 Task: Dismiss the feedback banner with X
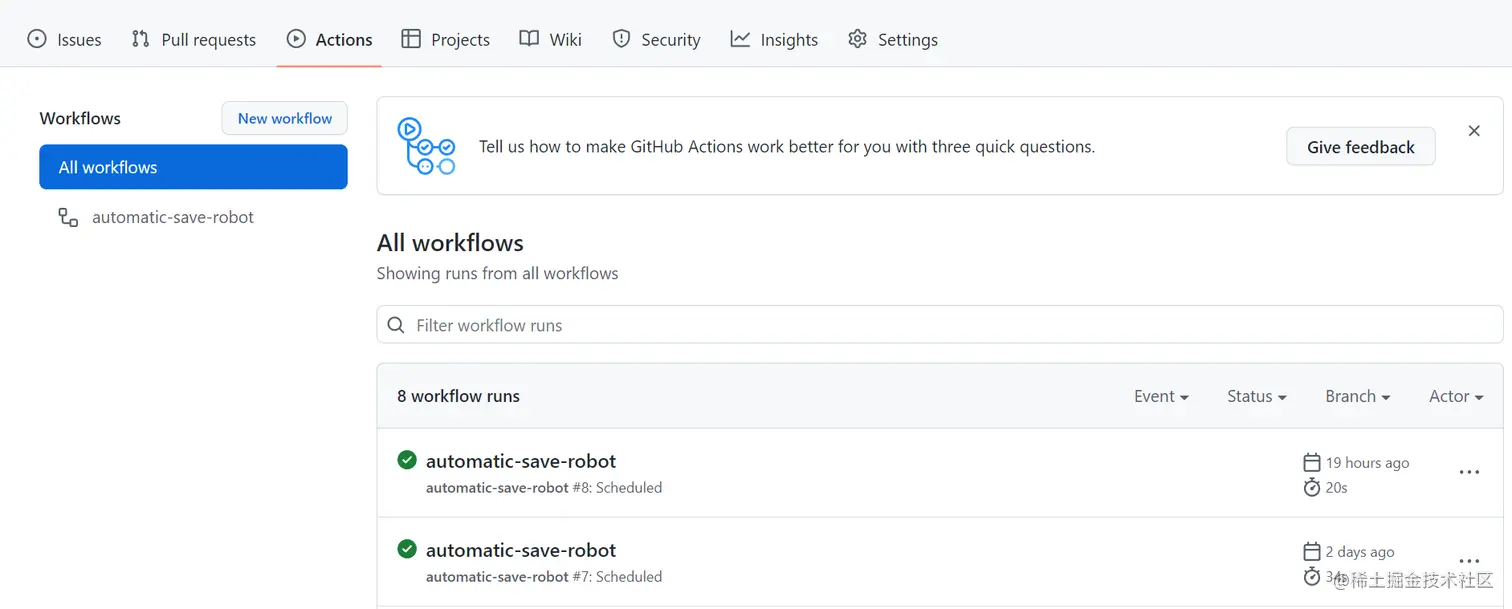pos(1473,131)
